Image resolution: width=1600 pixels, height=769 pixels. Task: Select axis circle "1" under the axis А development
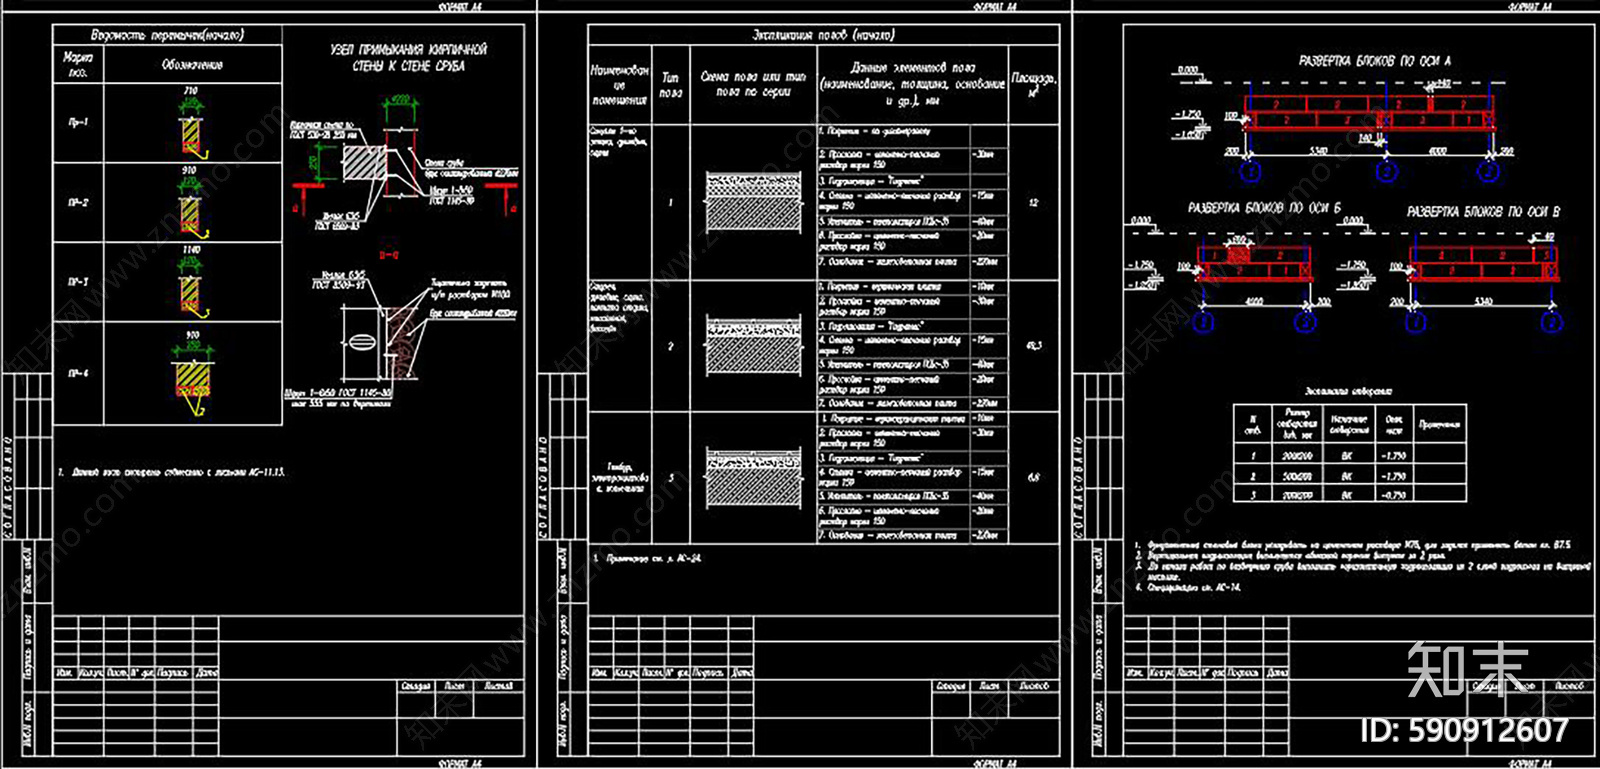(x=1250, y=171)
